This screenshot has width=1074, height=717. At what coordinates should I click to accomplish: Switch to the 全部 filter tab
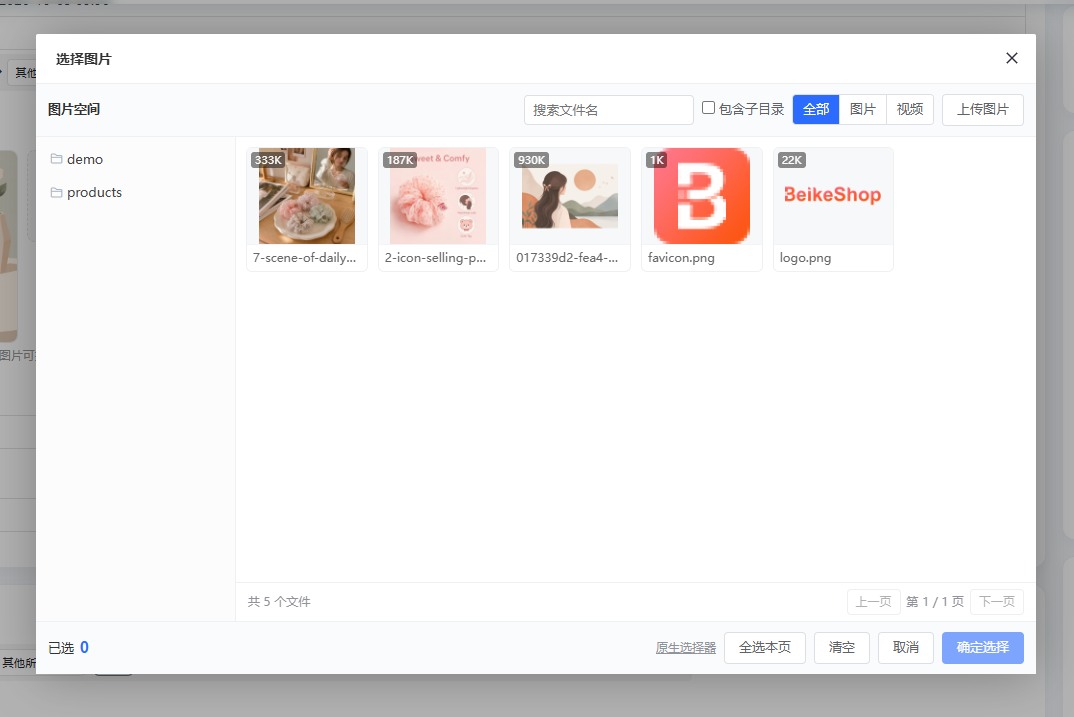pyautogui.click(x=816, y=110)
